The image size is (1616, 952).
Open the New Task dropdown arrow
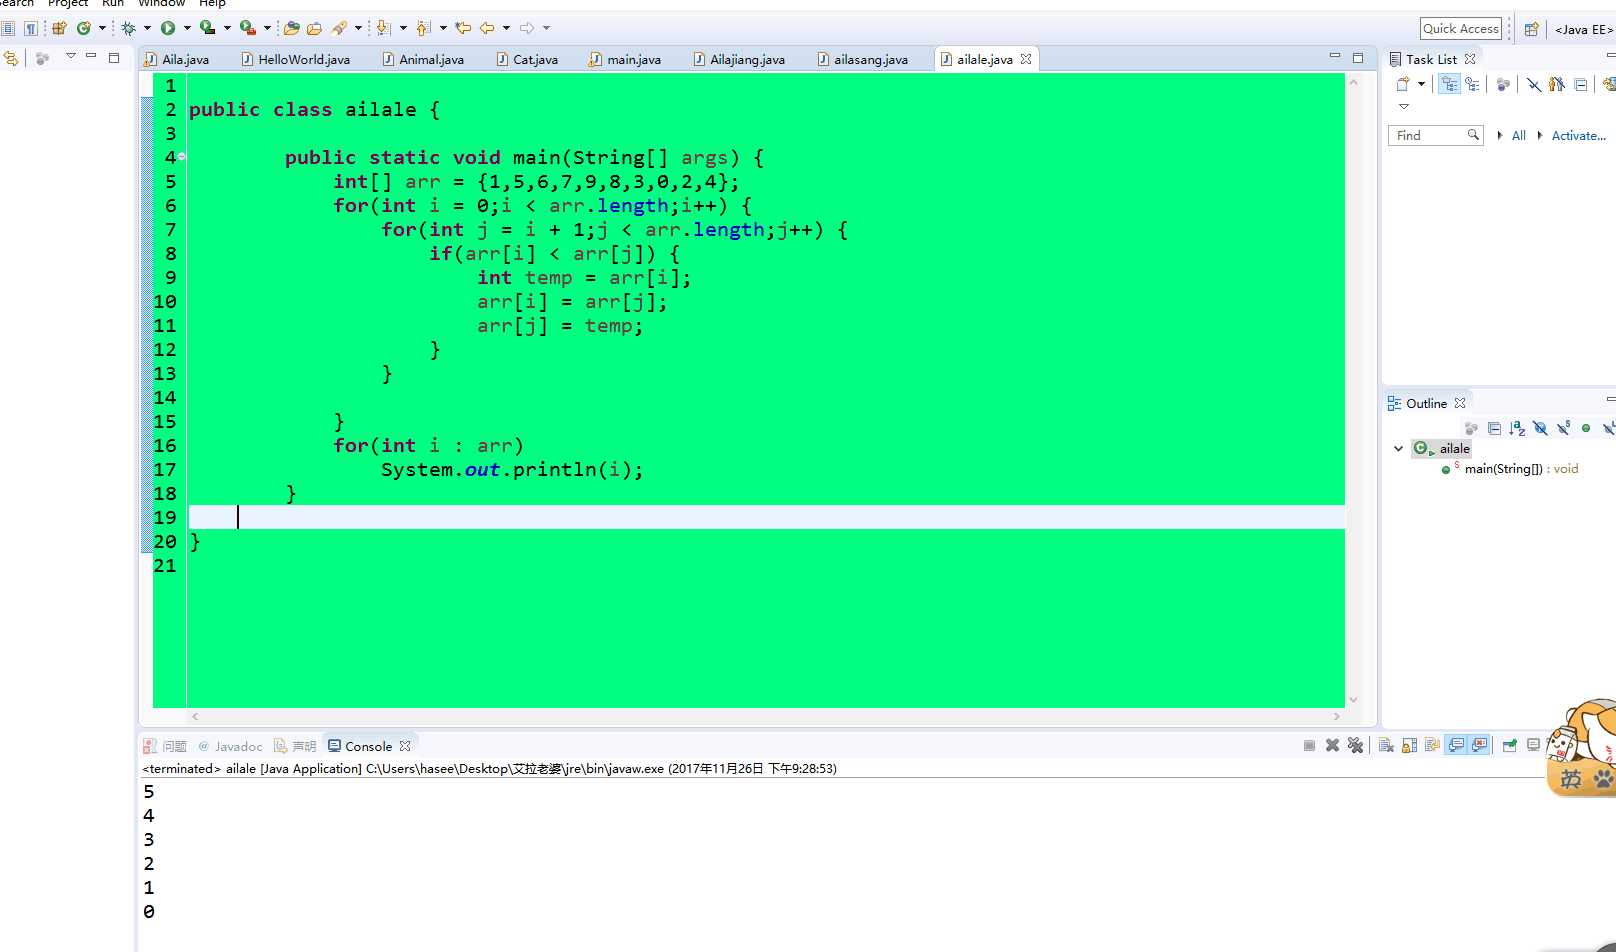tap(1421, 85)
